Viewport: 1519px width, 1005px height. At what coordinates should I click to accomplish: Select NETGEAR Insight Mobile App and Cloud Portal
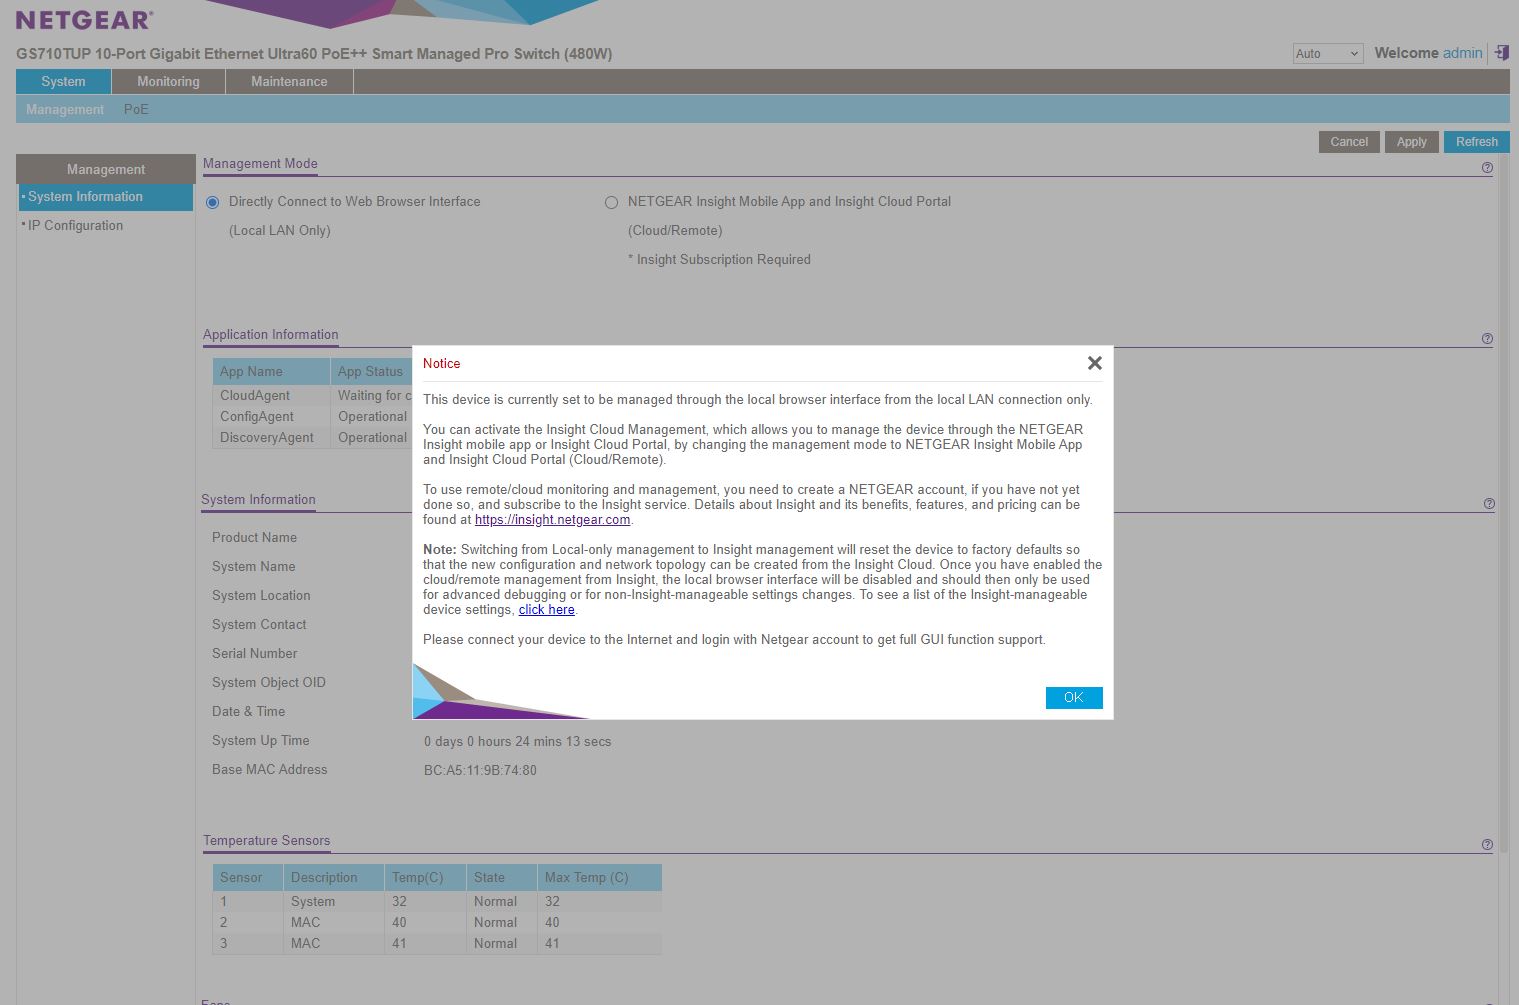(x=611, y=202)
